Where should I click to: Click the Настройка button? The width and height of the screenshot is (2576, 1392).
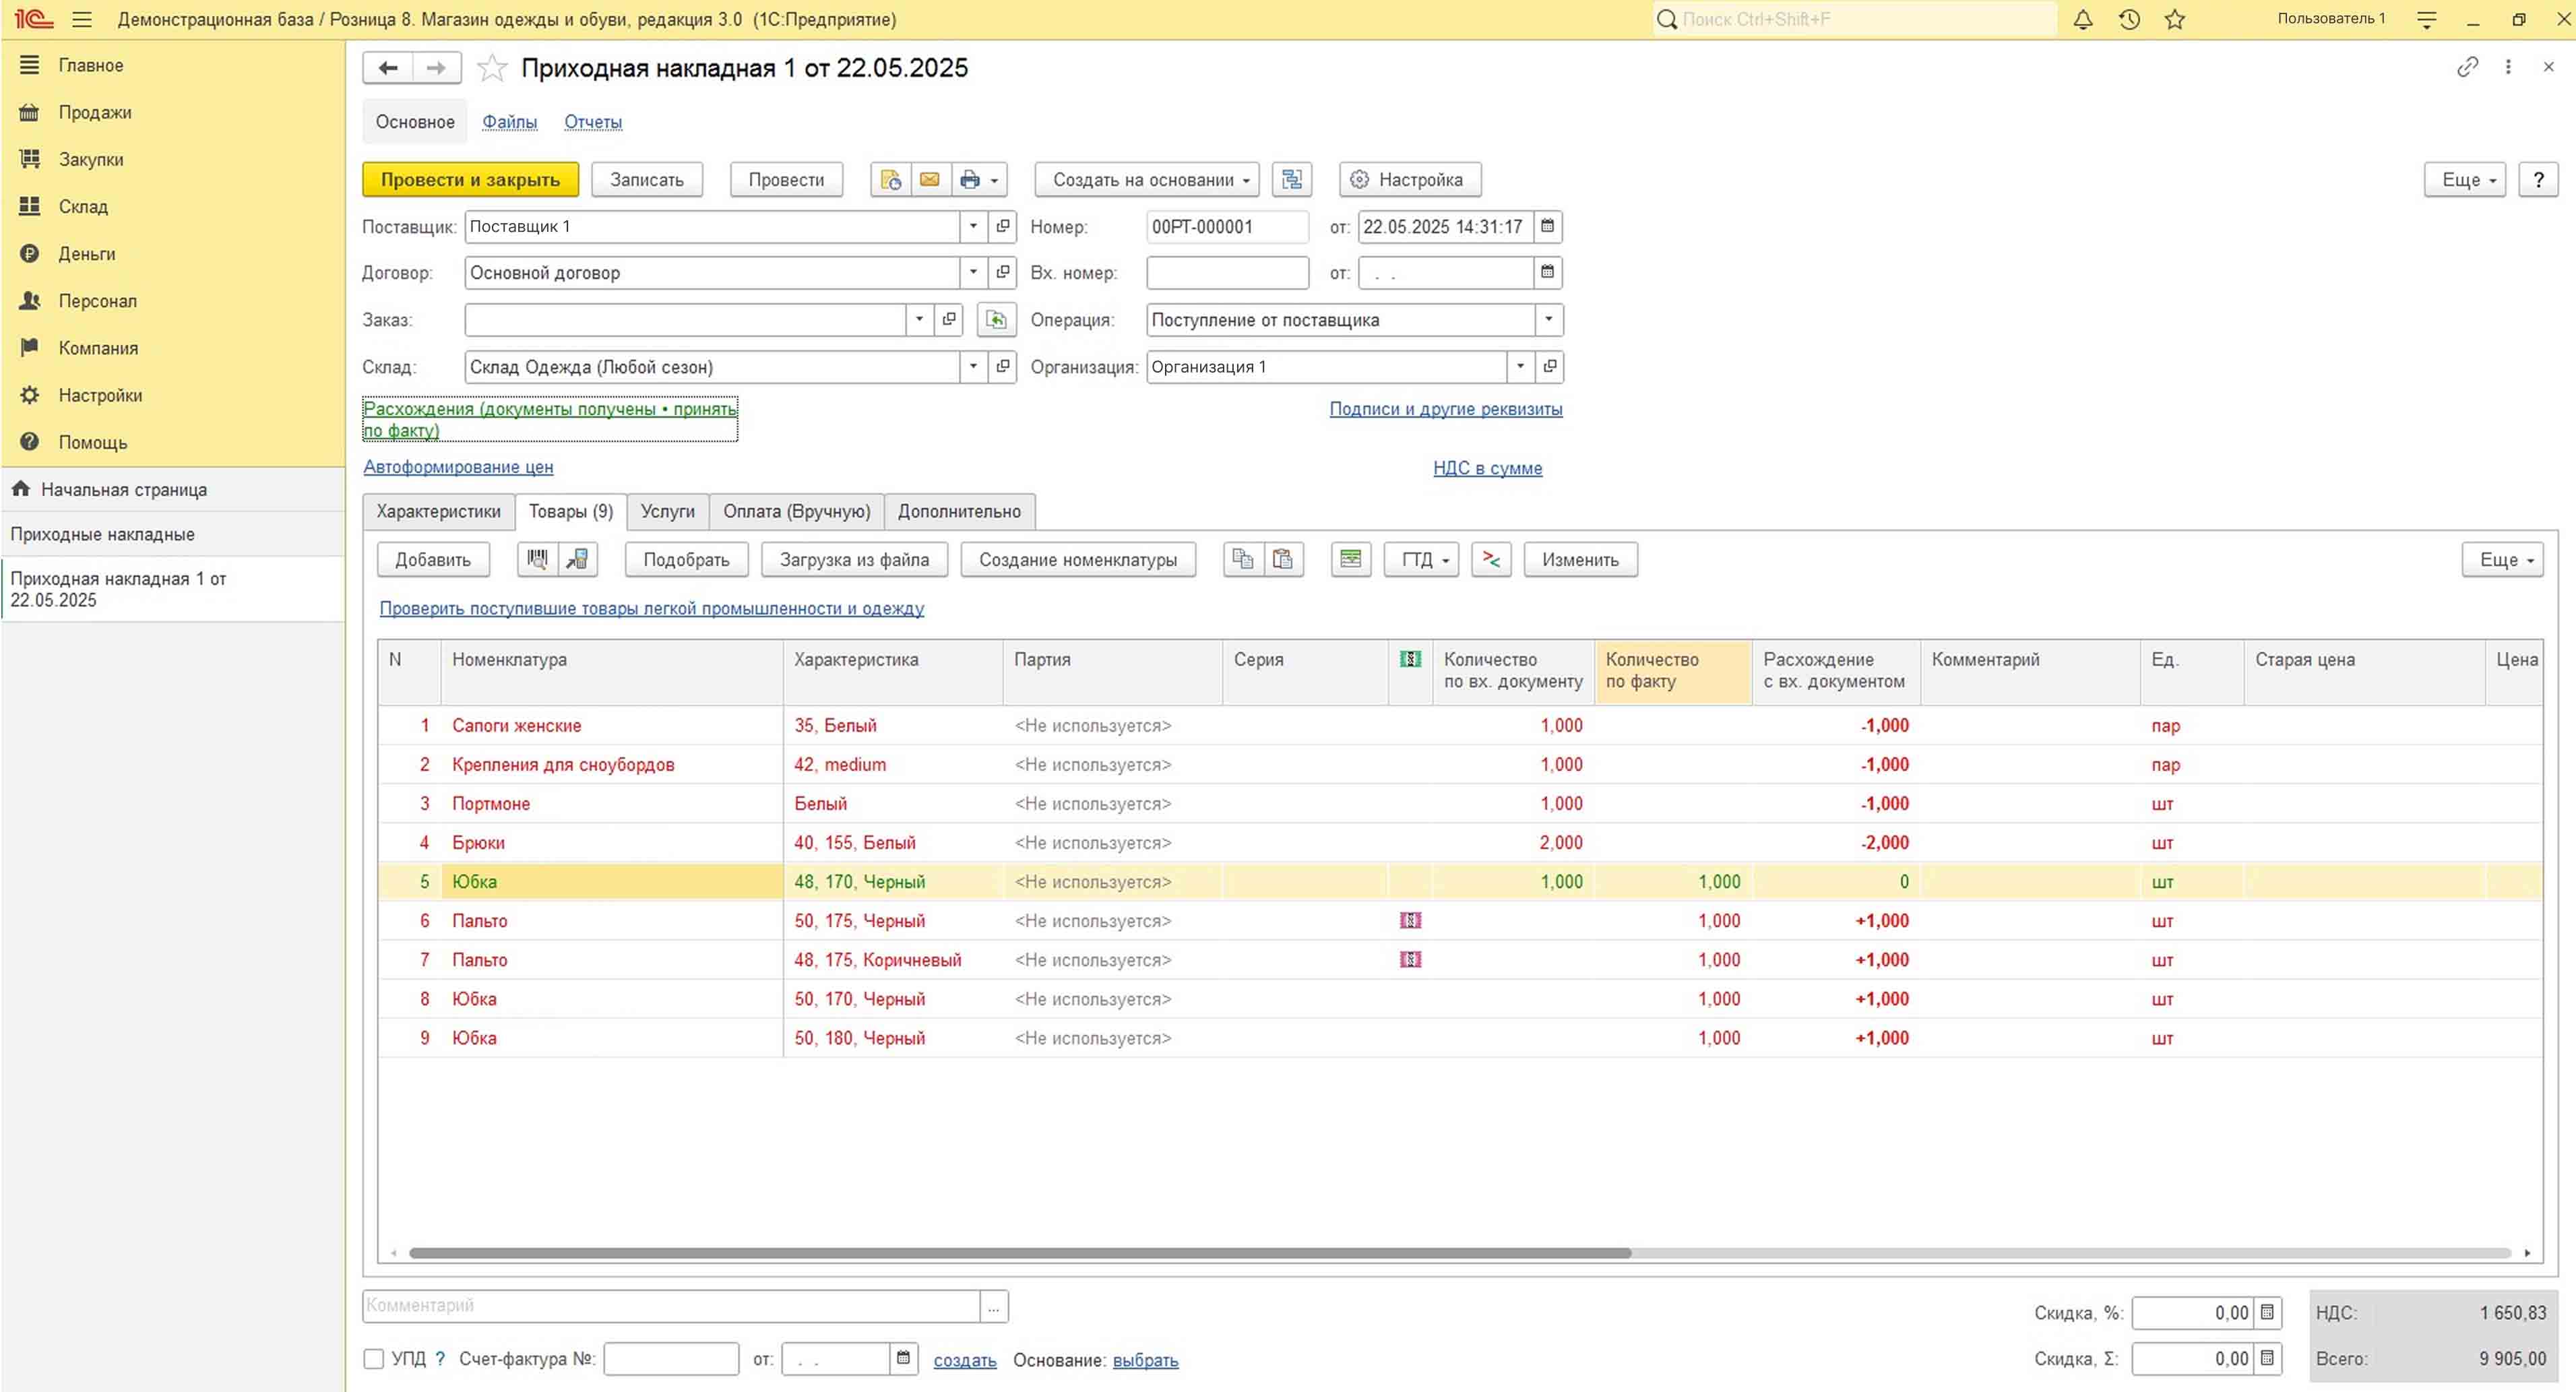(1410, 180)
